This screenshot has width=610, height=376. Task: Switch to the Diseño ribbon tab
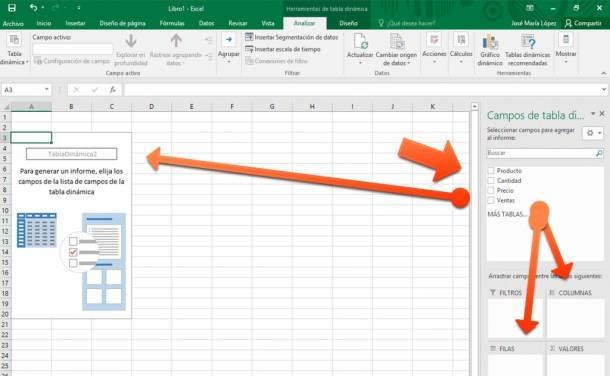point(349,23)
